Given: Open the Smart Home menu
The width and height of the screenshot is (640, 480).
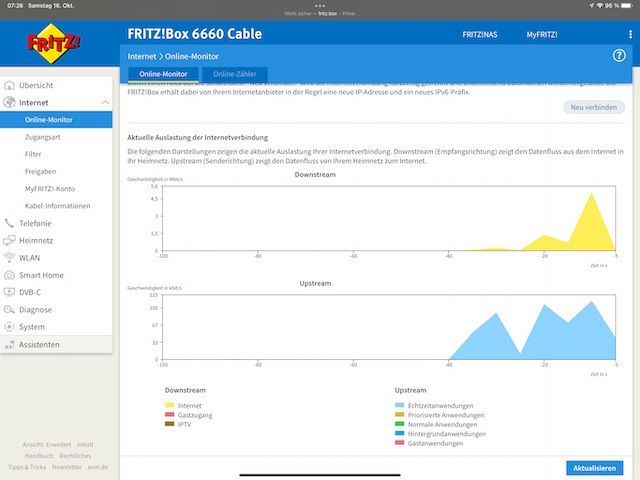Looking at the screenshot, I should (41, 275).
